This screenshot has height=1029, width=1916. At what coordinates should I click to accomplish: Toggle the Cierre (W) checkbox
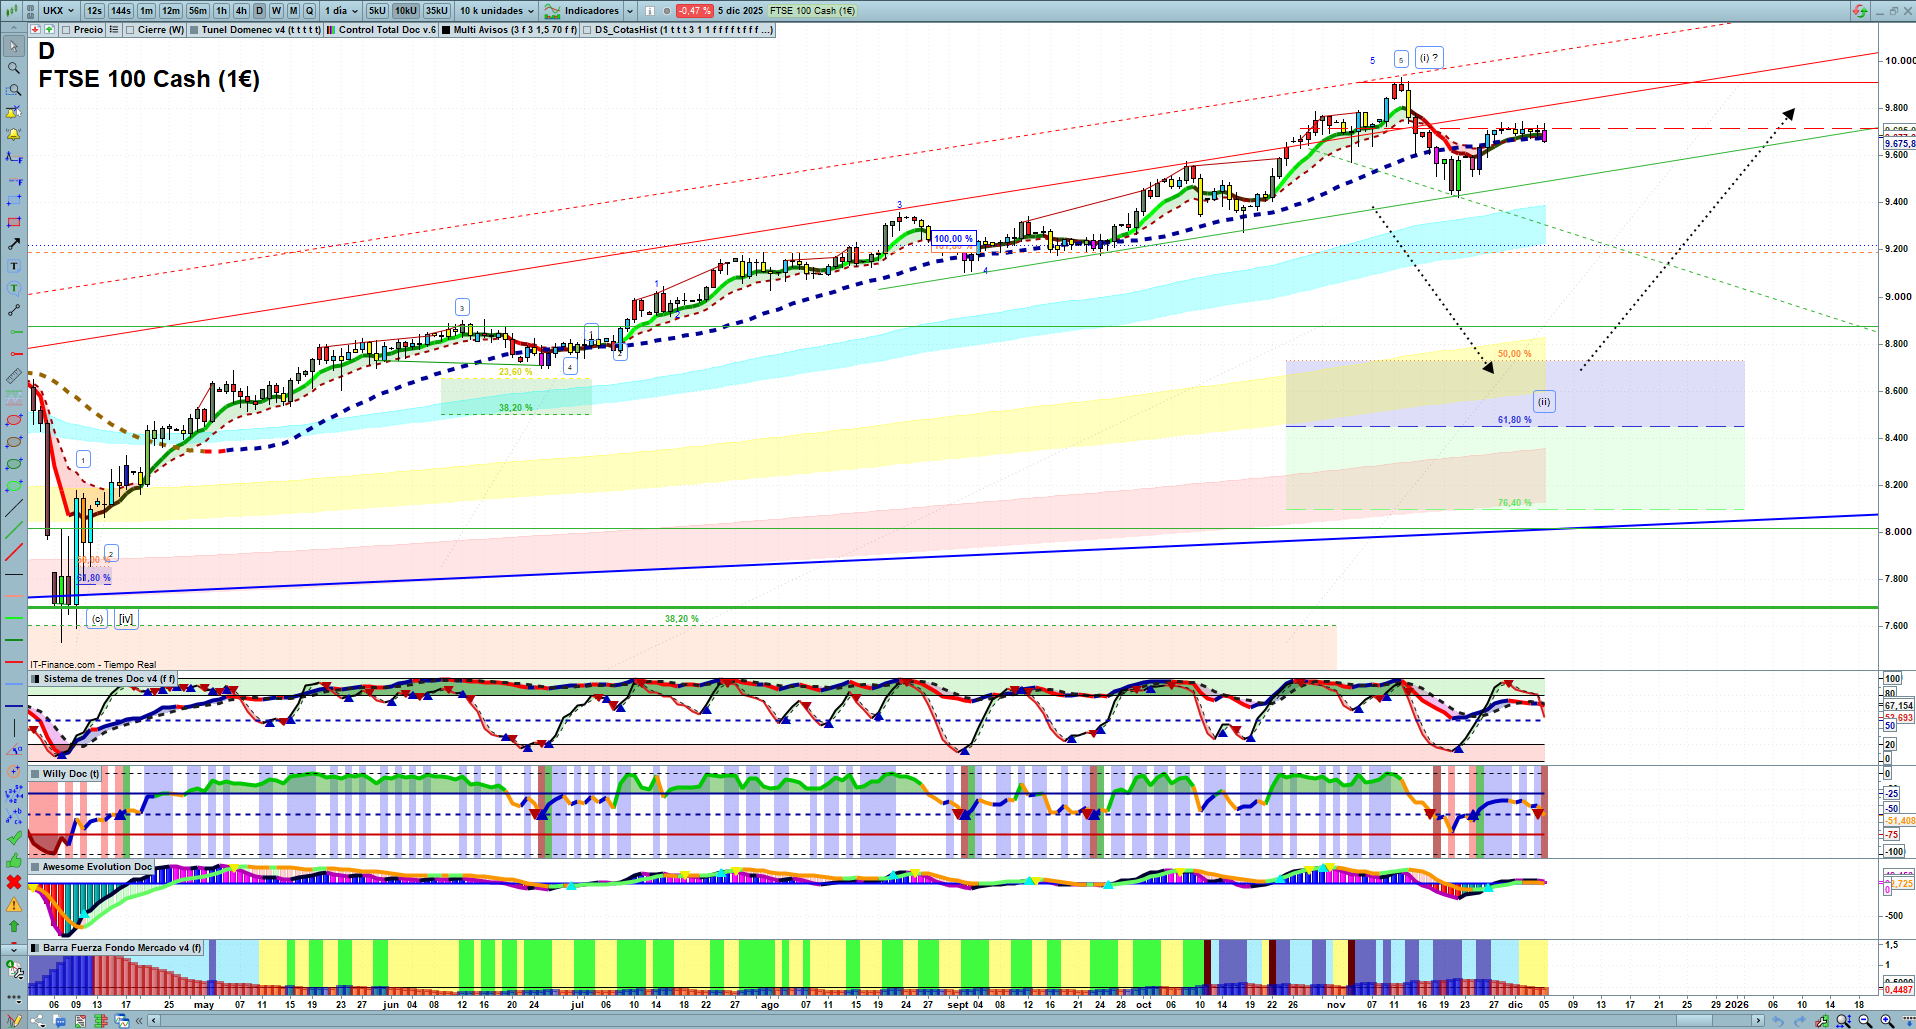pyautogui.click(x=131, y=30)
